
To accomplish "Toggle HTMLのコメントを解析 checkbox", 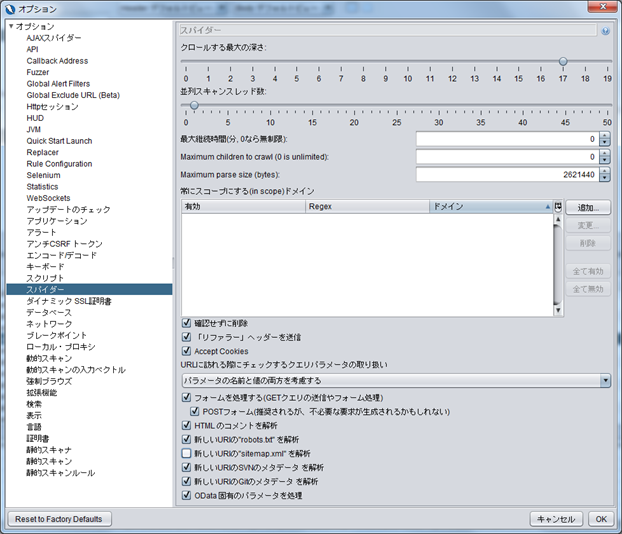I will point(186,425).
